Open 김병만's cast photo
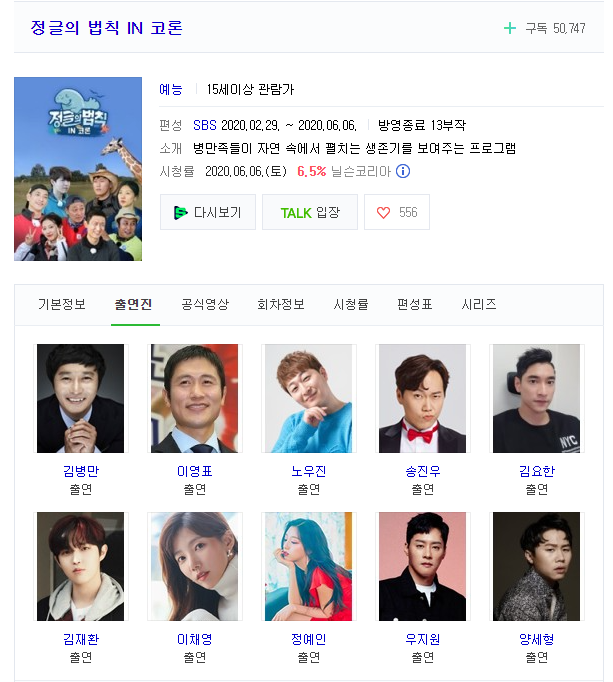 point(80,398)
